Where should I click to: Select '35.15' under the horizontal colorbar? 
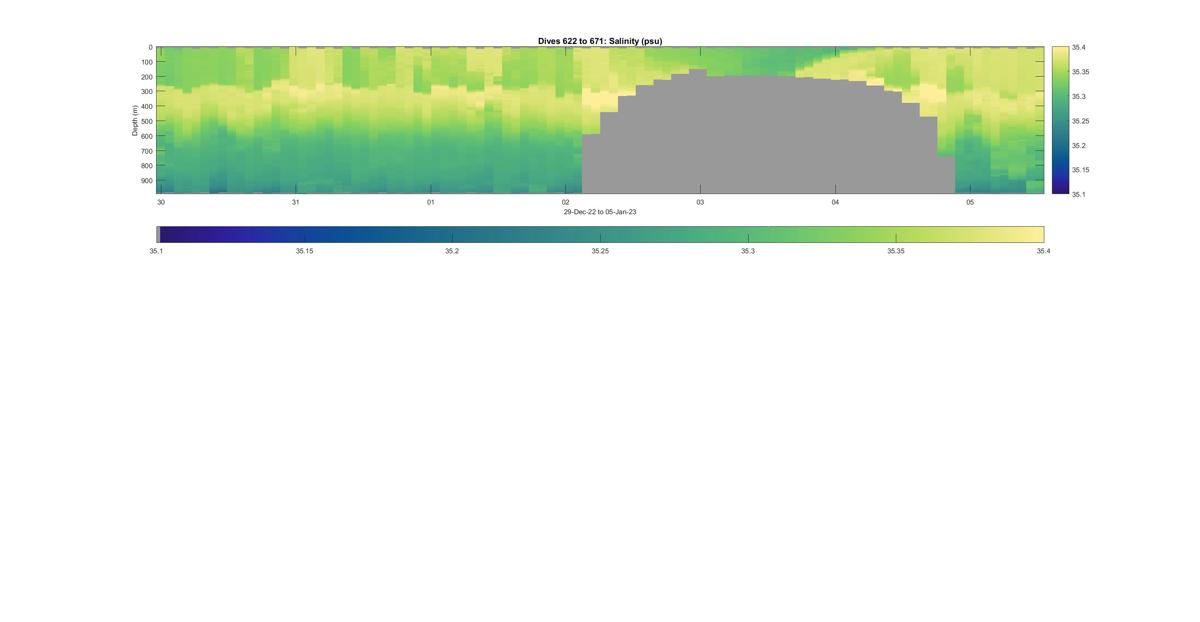[x=304, y=251]
